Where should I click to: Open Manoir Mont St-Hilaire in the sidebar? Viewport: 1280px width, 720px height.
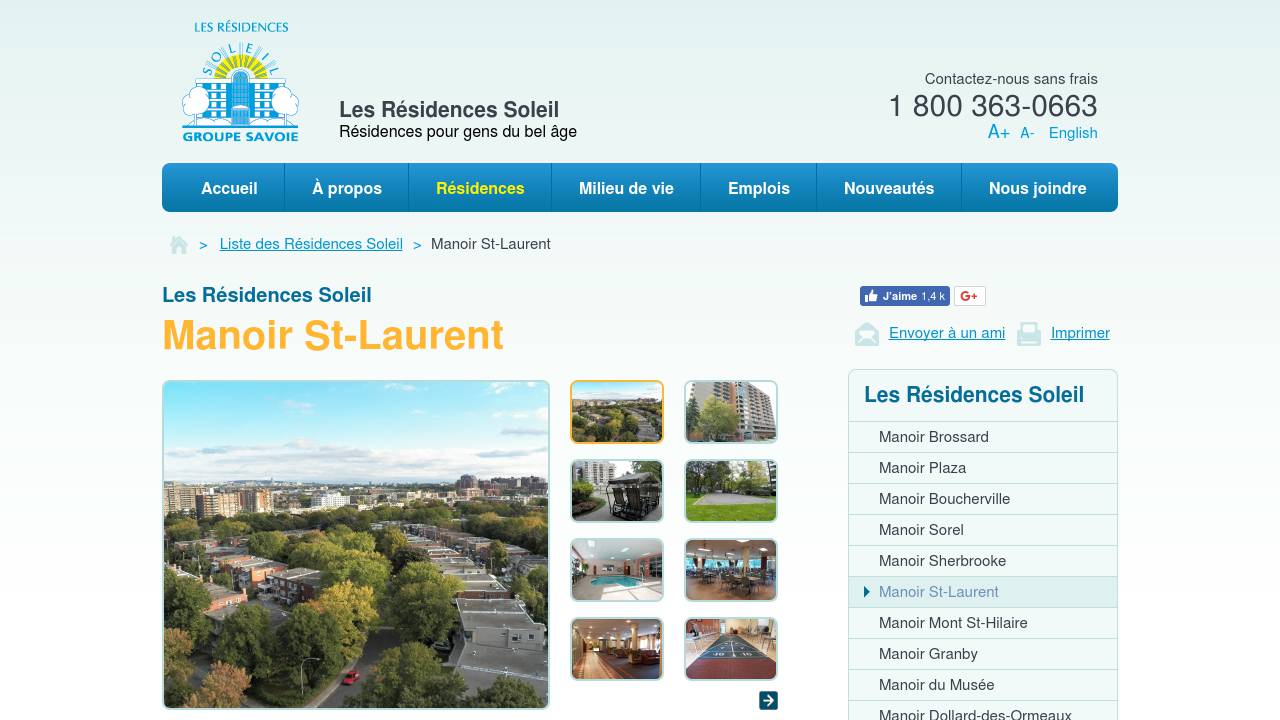[x=983, y=623]
